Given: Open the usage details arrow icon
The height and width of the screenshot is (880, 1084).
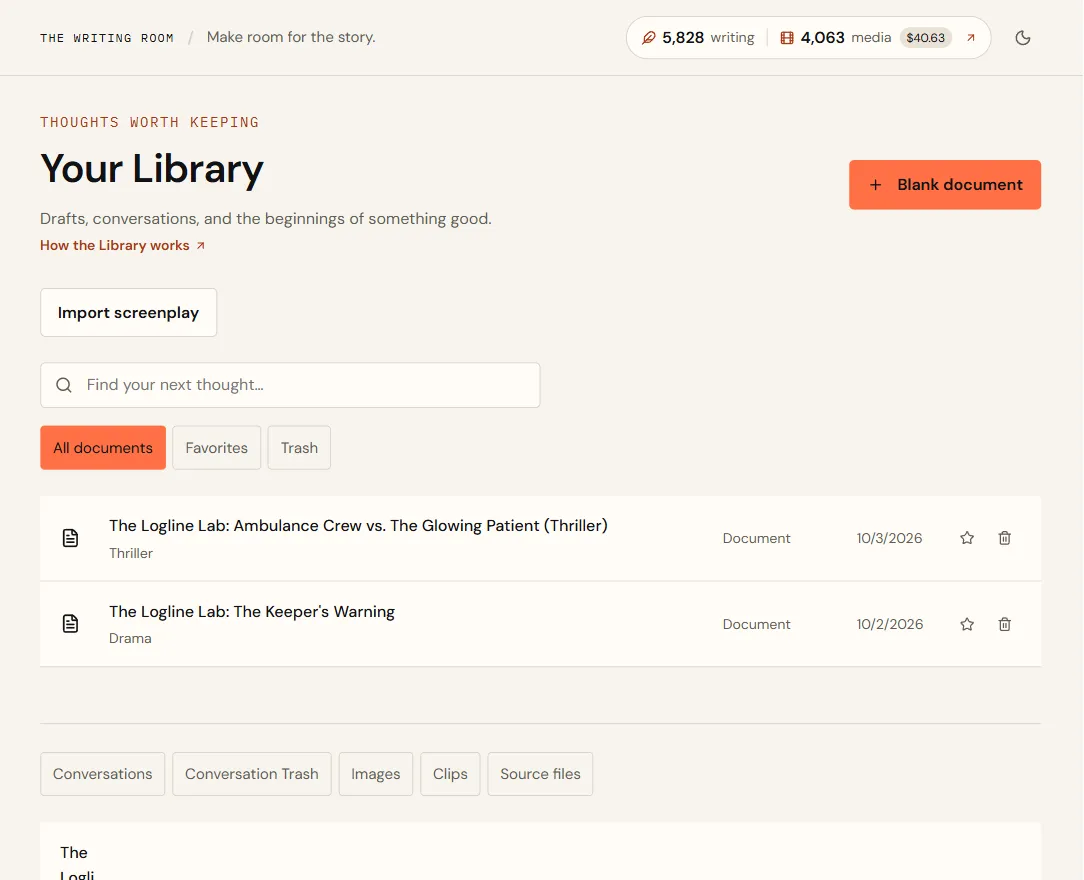Looking at the screenshot, I should coord(971,38).
